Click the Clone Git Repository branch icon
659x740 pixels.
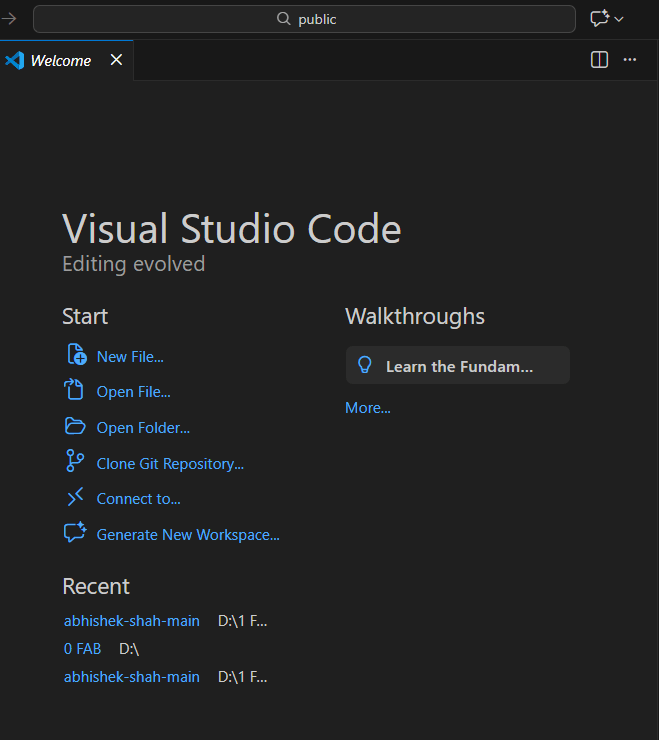[75, 461]
